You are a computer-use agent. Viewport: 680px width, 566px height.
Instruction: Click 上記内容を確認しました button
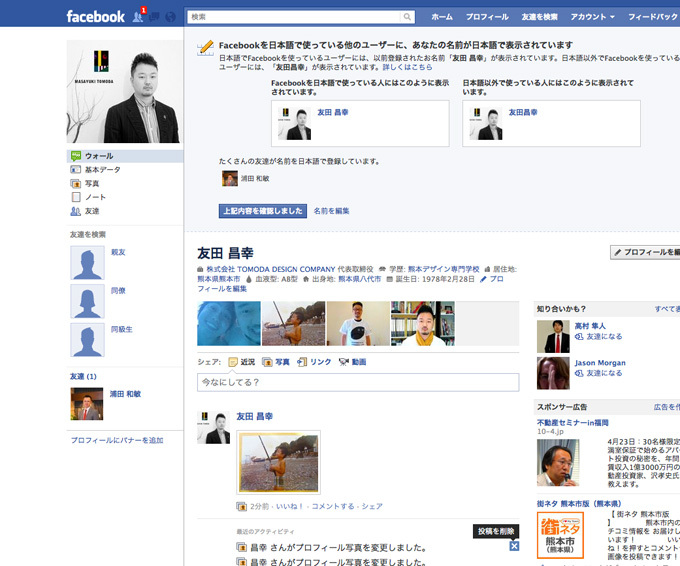263,211
